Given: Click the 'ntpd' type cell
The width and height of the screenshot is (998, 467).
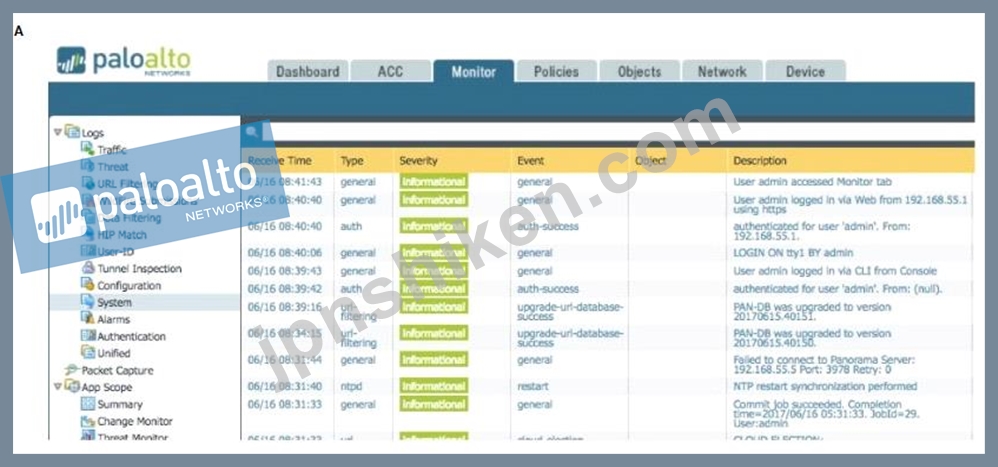Looking at the screenshot, I should (x=352, y=386).
